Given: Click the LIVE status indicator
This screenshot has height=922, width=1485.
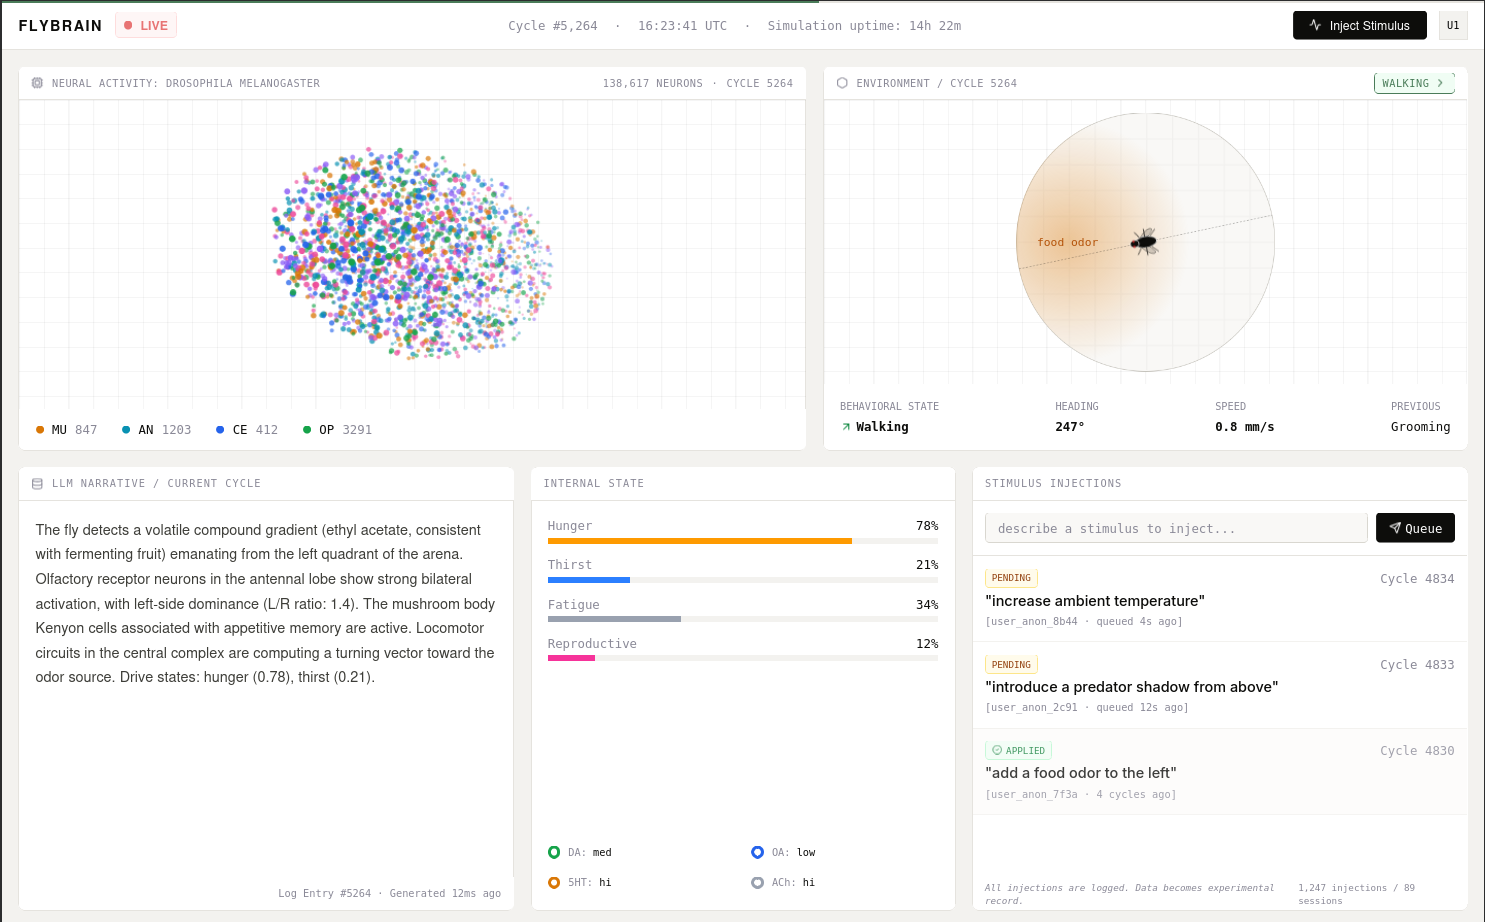Looking at the screenshot, I should tap(145, 25).
